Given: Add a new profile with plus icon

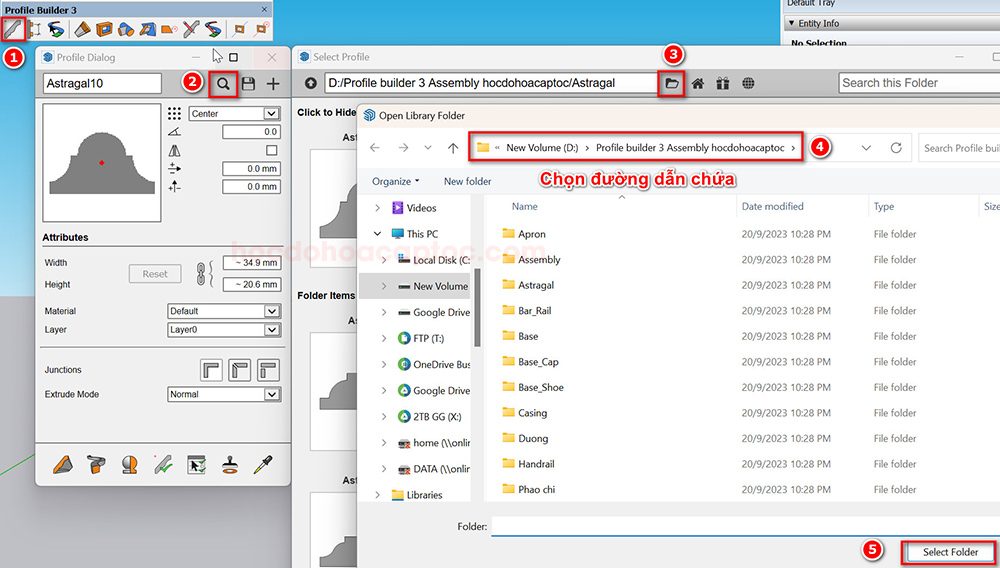Looking at the screenshot, I should point(273,84).
